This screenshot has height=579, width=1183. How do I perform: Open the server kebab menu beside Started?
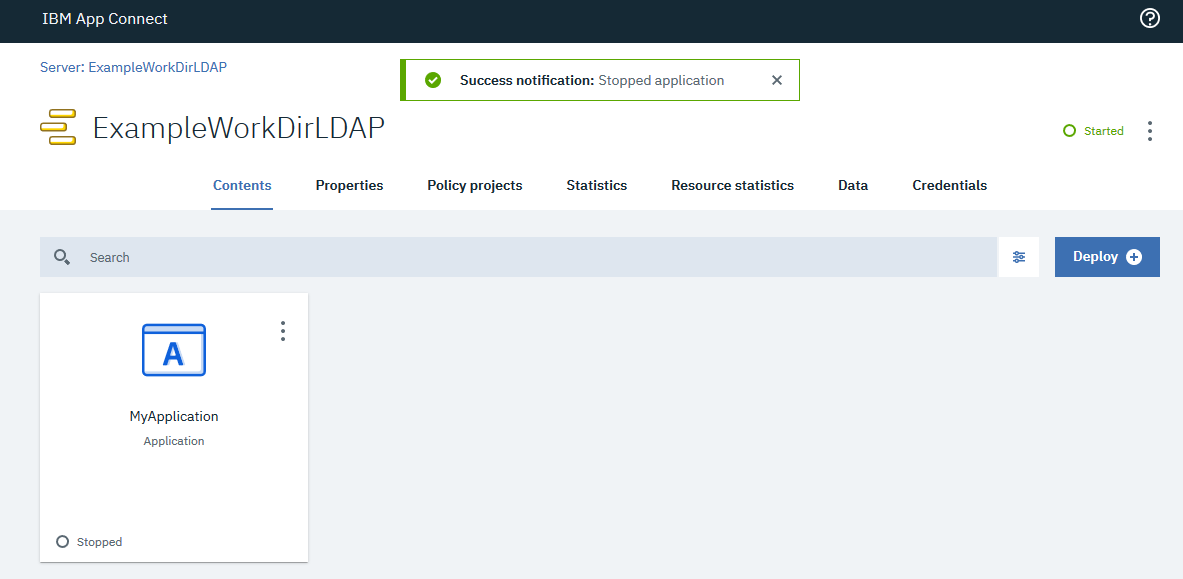[x=1149, y=131]
